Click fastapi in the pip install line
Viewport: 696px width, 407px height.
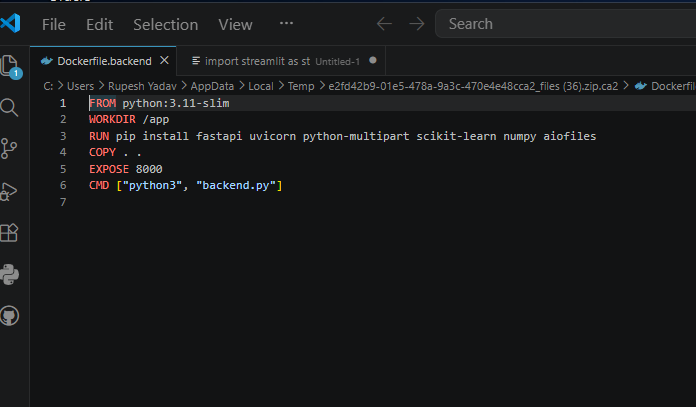click(x=219, y=136)
